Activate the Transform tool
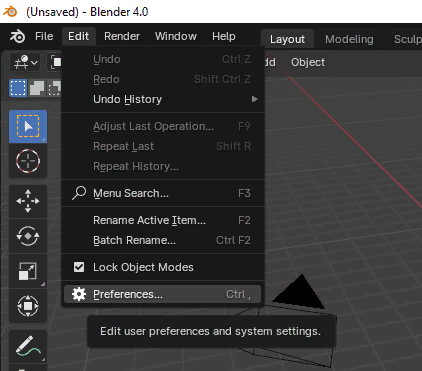The width and height of the screenshot is (422, 371). pos(28,306)
